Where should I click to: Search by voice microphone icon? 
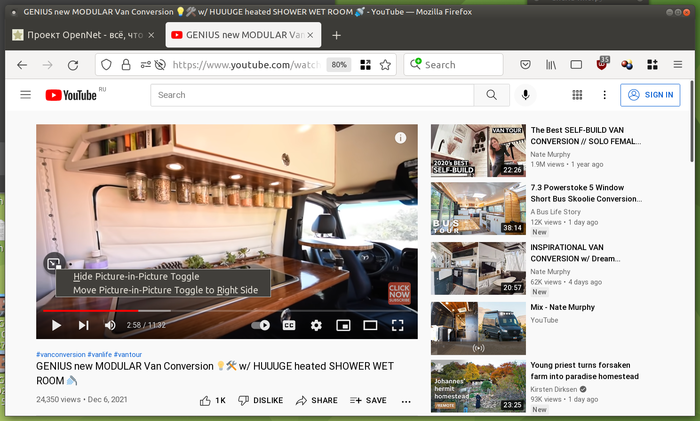pos(526,95)
